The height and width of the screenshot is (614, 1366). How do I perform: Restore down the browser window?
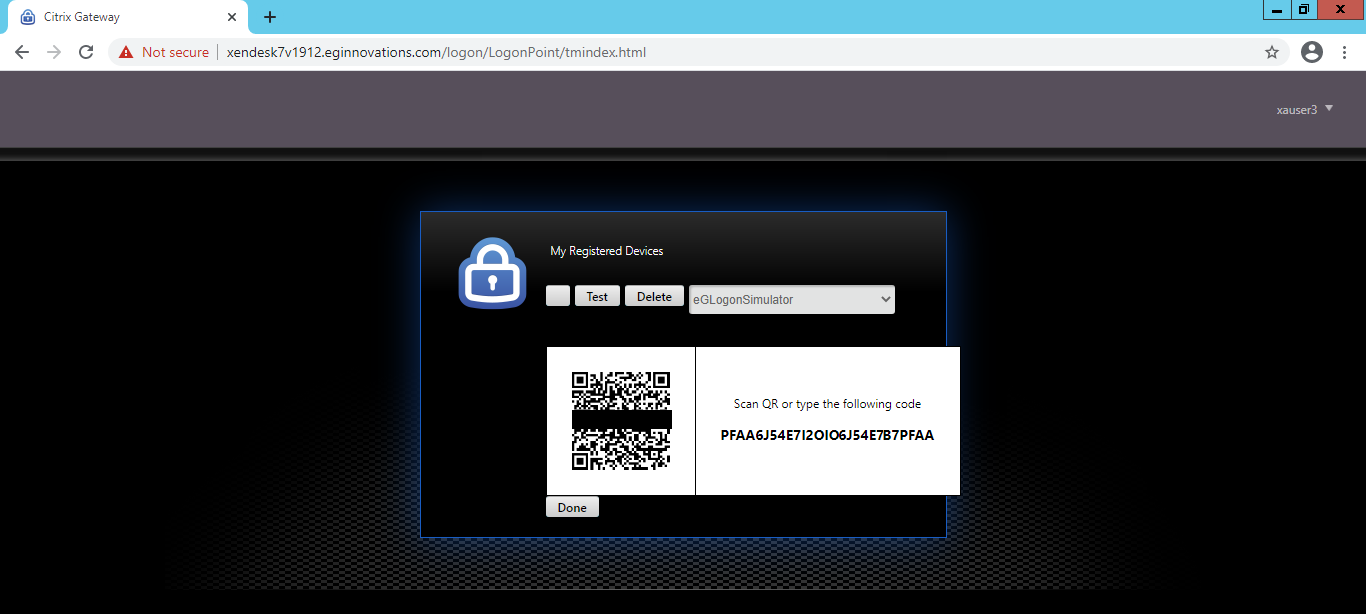tap(1304, 9)
